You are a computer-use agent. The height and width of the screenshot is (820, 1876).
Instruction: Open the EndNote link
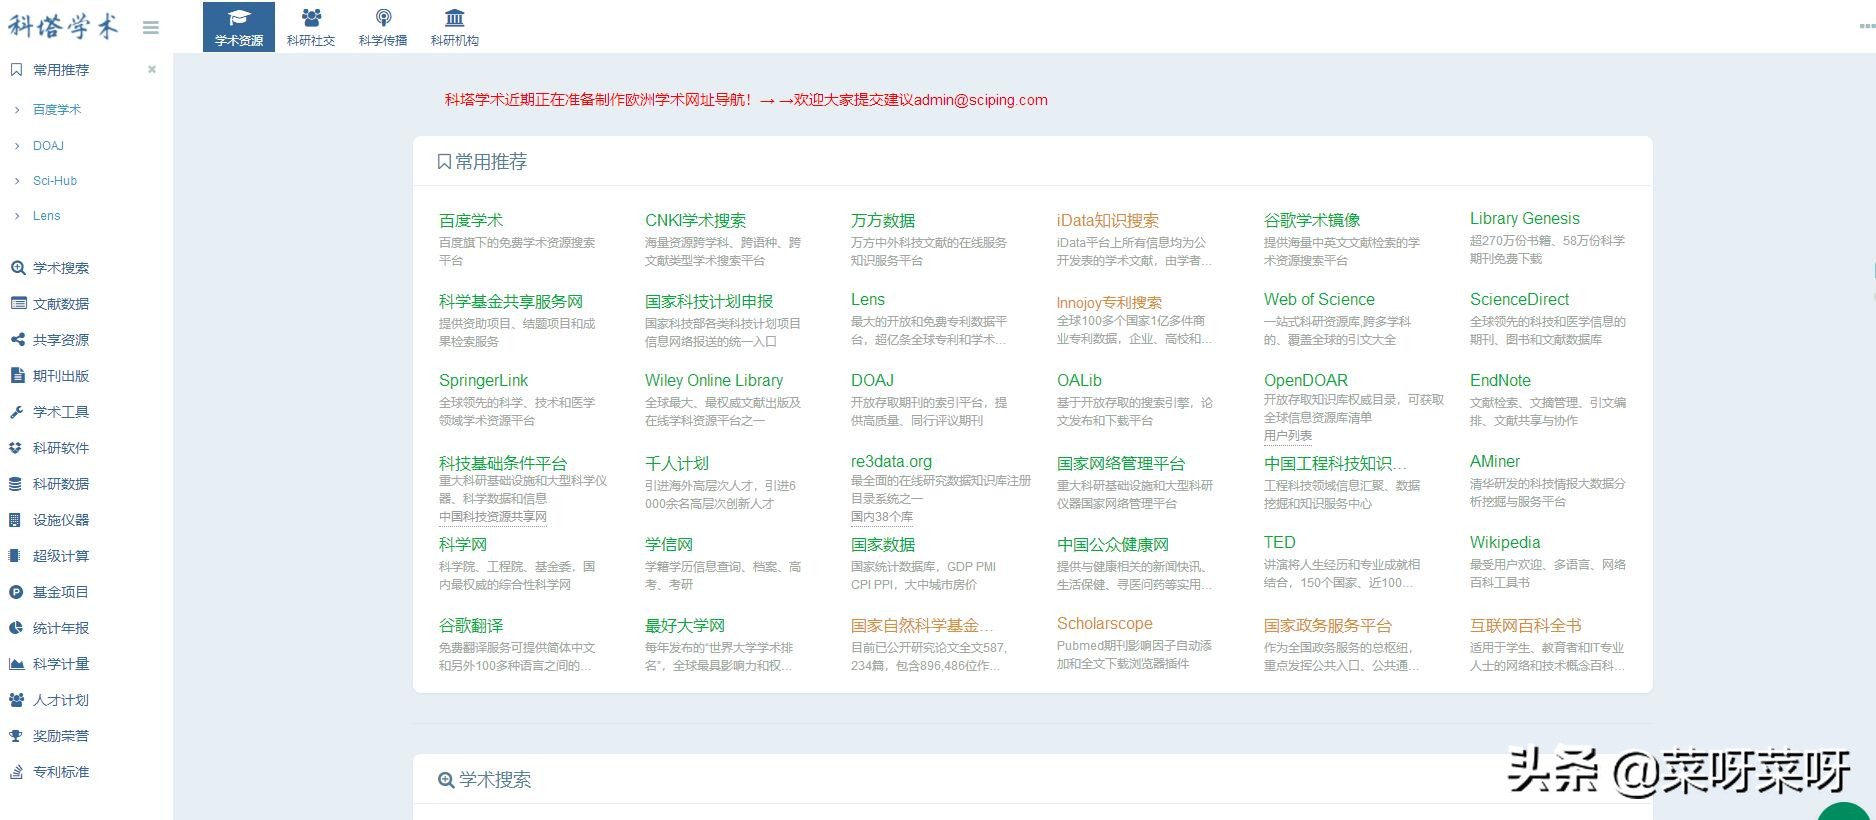(1500, 380)
